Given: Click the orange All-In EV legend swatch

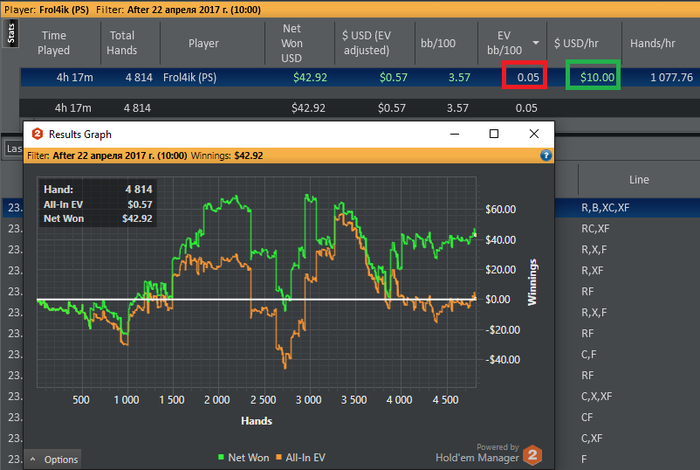Looking at the screenshot, I should [x=279, y=457].
